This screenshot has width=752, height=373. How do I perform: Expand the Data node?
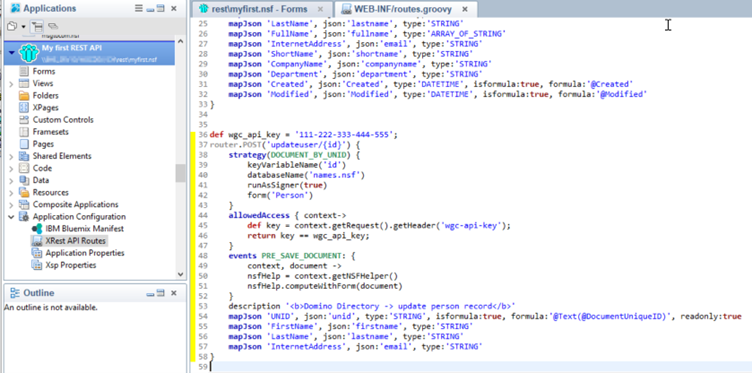click(x=11, y=180)
